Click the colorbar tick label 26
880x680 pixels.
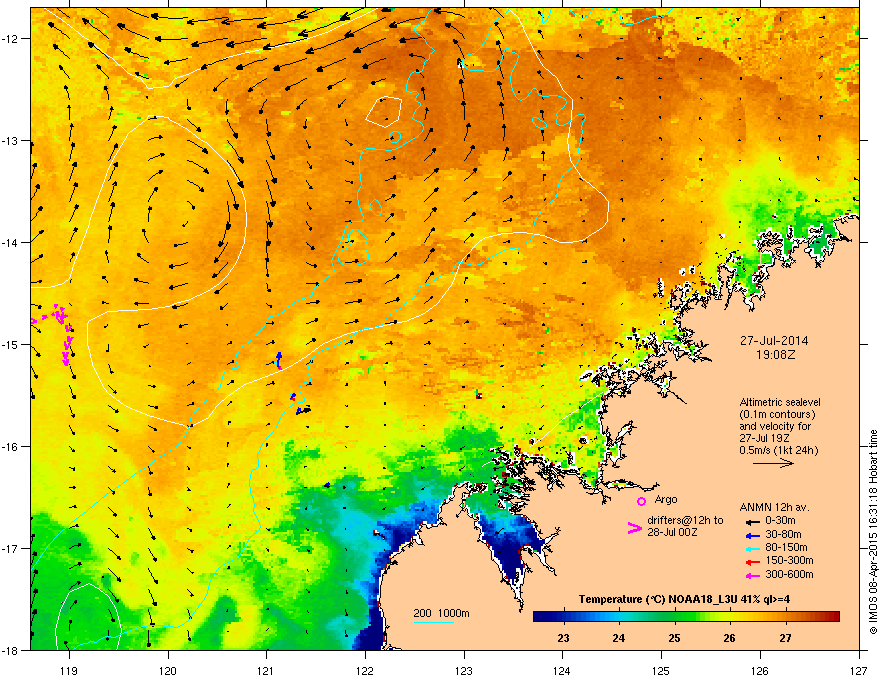(729, 638)
